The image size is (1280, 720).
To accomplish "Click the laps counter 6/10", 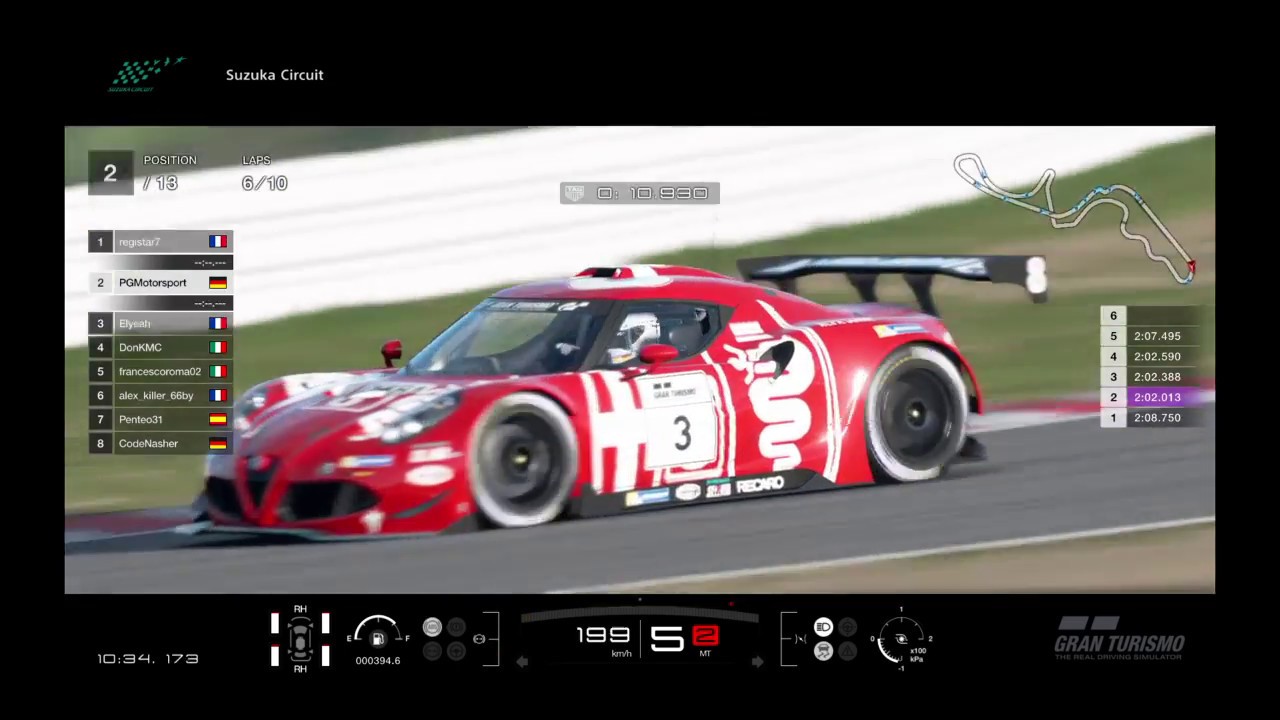I will [264, 184].
